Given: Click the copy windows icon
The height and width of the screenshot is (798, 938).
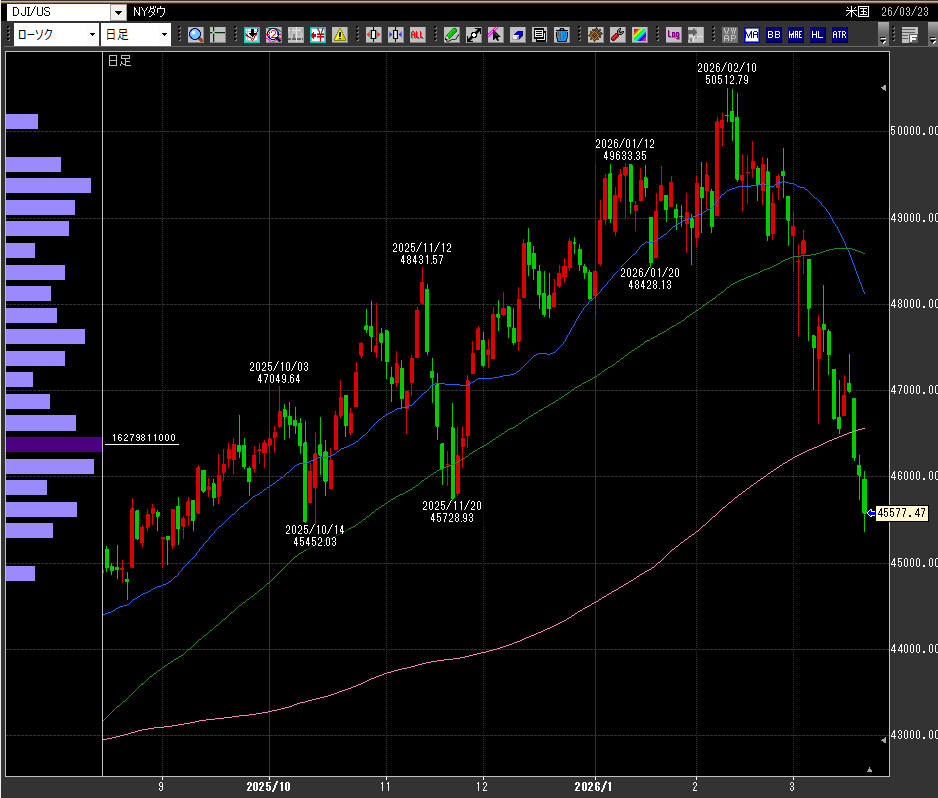Looking at the screenshot, I should [540, 35].
